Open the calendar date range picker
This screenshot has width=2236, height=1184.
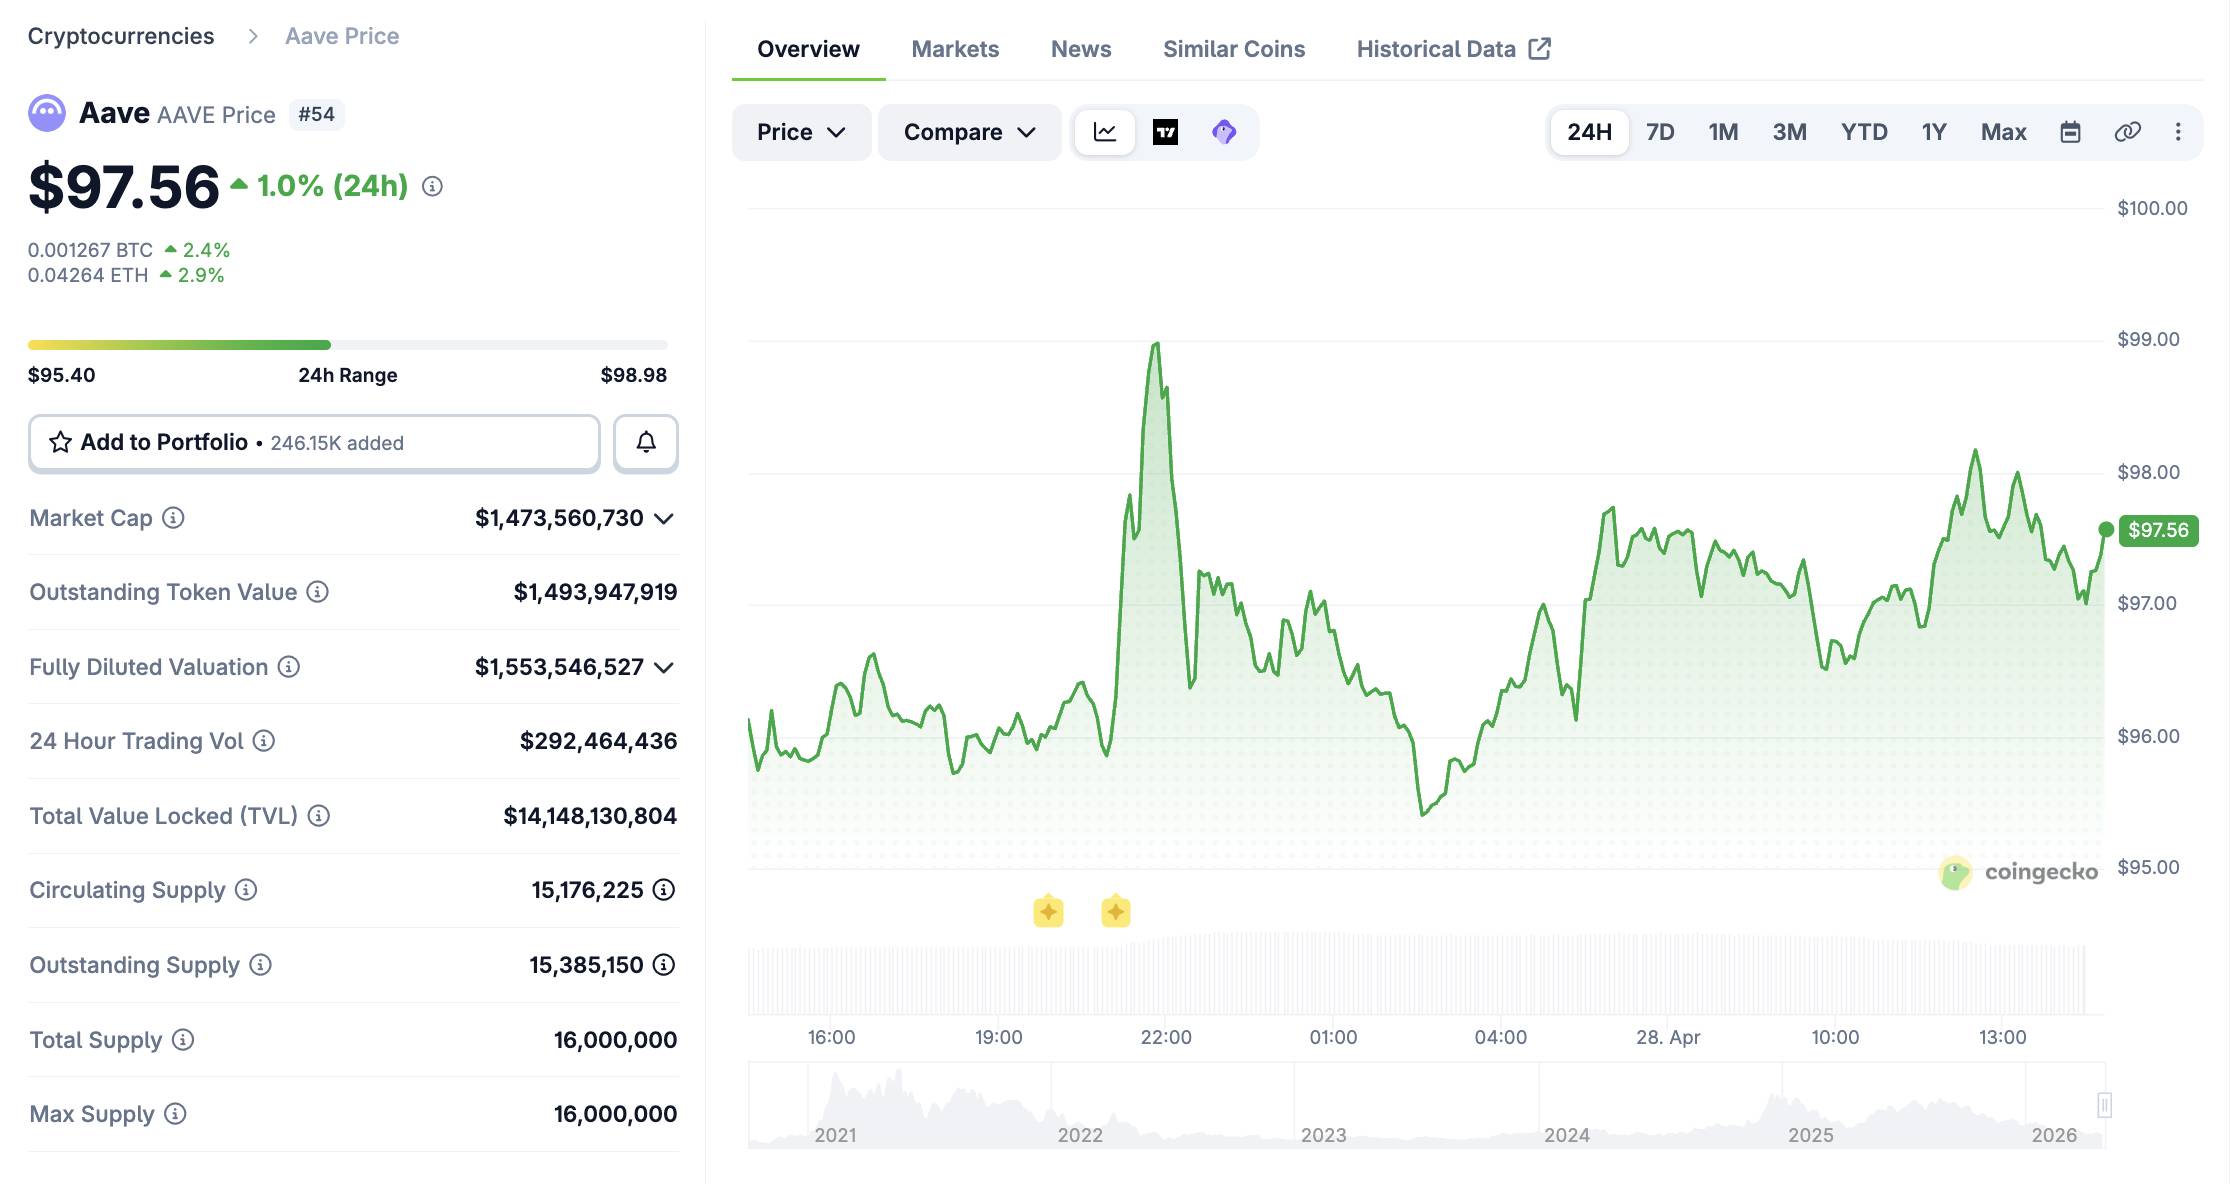(2070, 132)
